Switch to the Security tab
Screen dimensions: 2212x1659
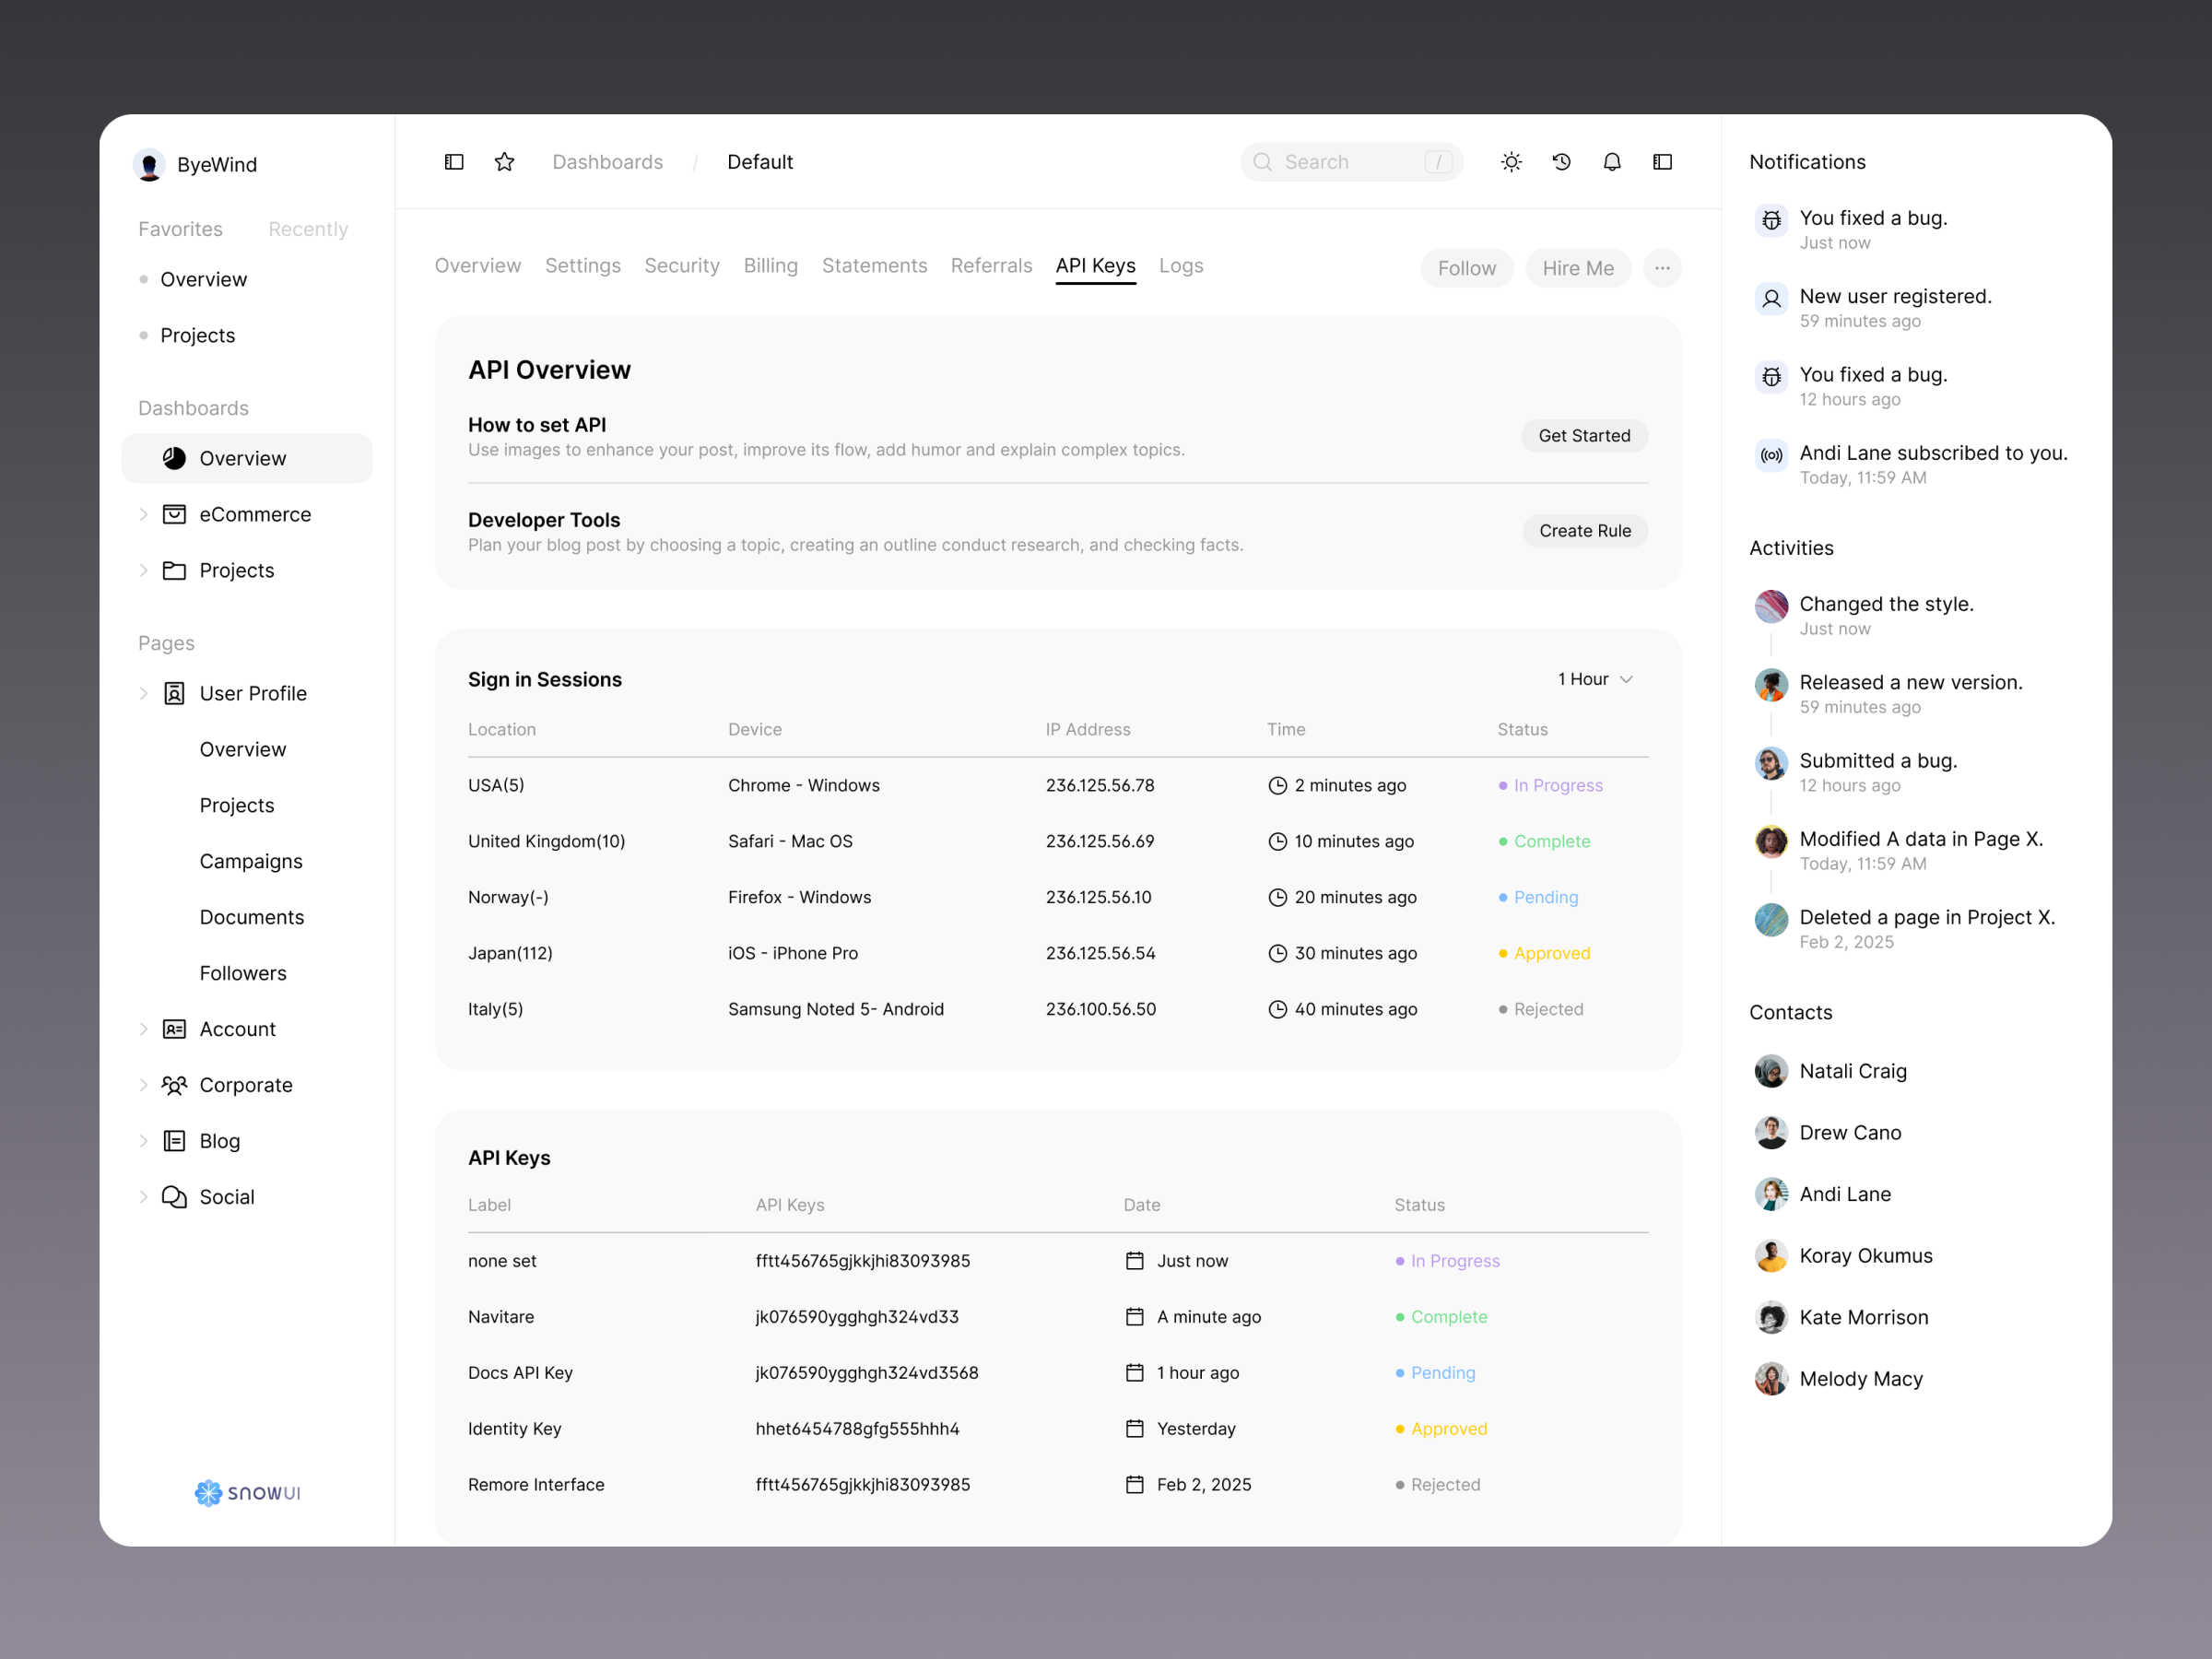coord(682,265)
